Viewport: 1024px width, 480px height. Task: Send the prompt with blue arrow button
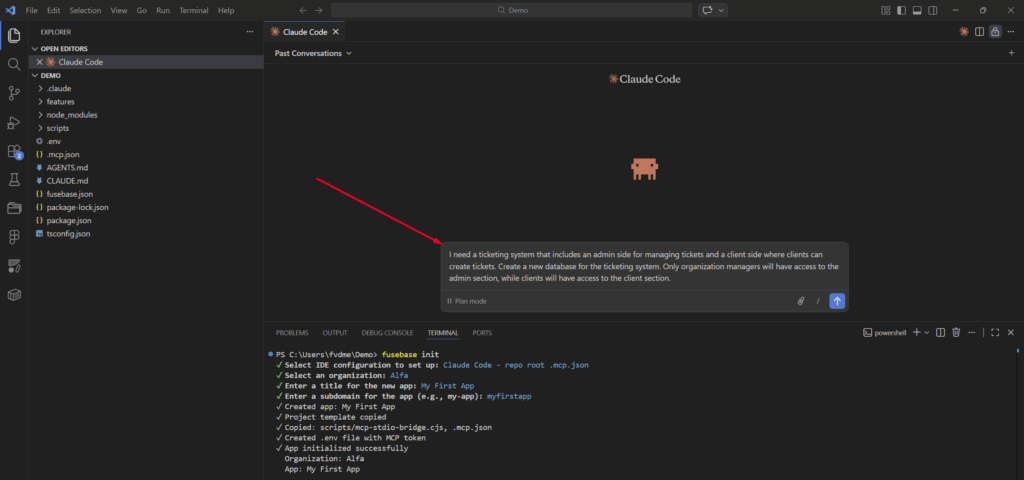pyautogui.click(x=837, y=300)
